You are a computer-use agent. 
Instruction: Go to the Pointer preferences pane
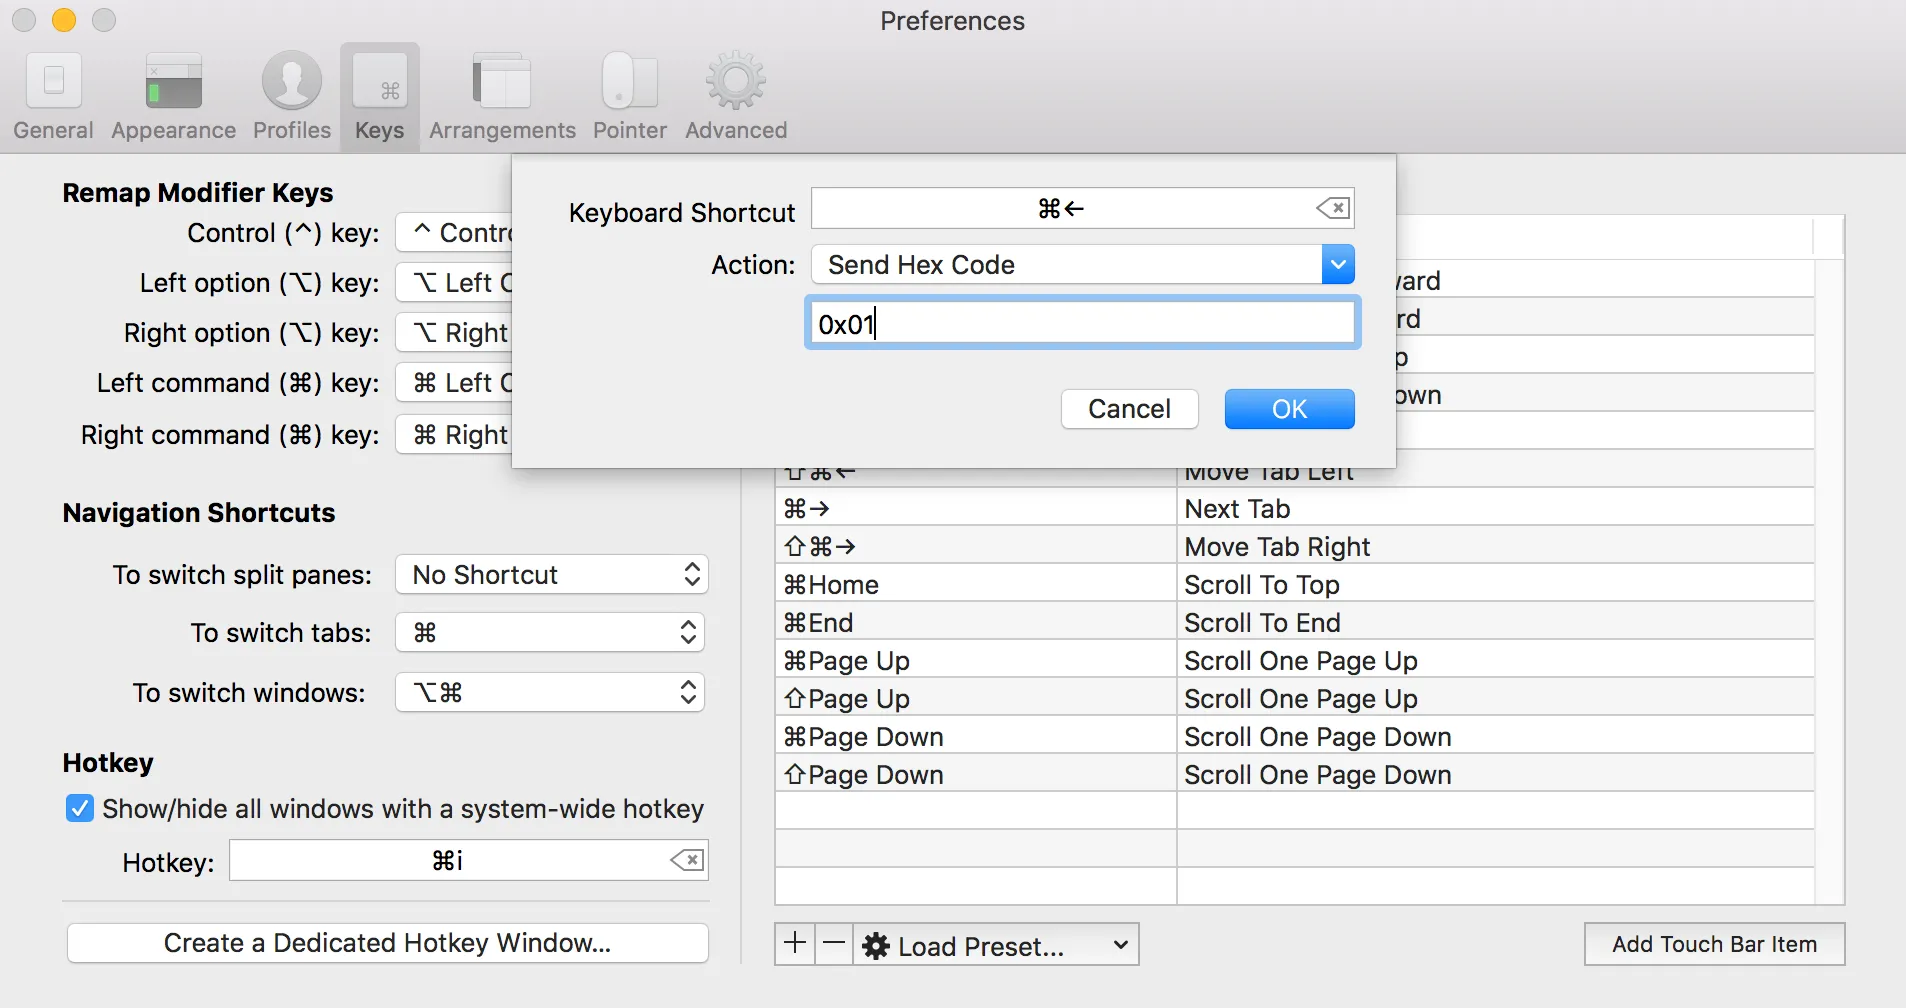pos(629,97)
